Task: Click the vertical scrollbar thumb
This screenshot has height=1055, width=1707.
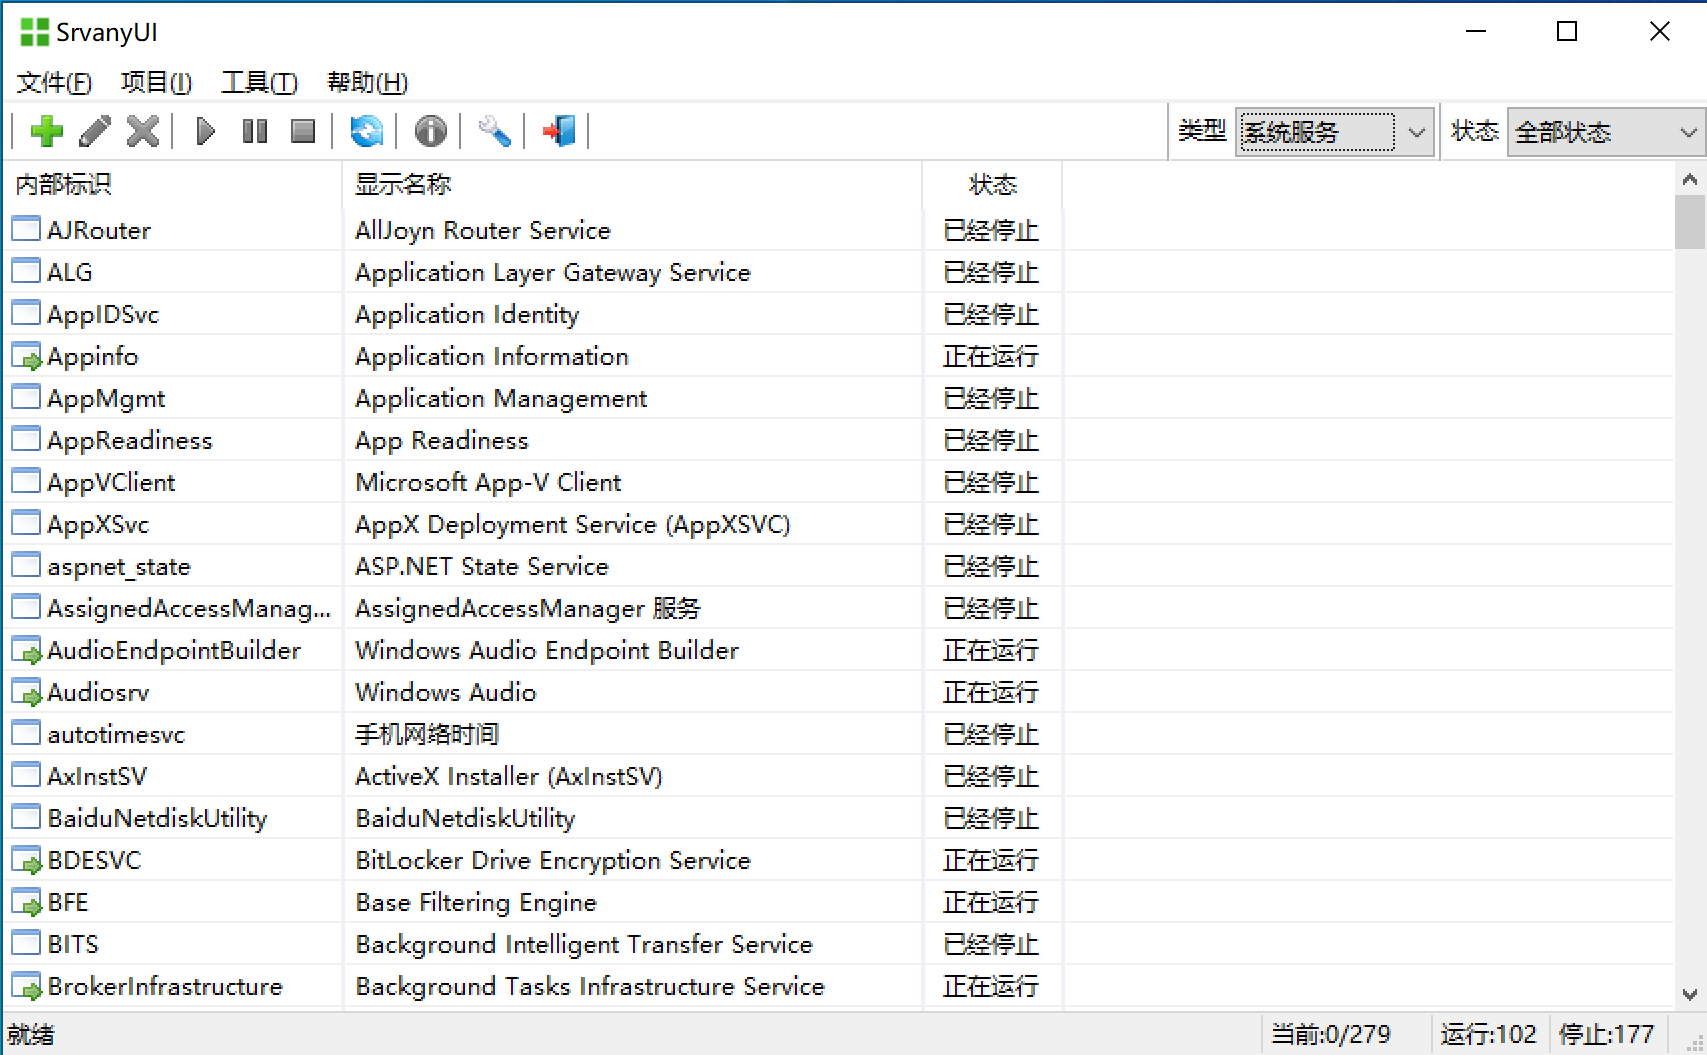Action: click(x=1689, y=222)
